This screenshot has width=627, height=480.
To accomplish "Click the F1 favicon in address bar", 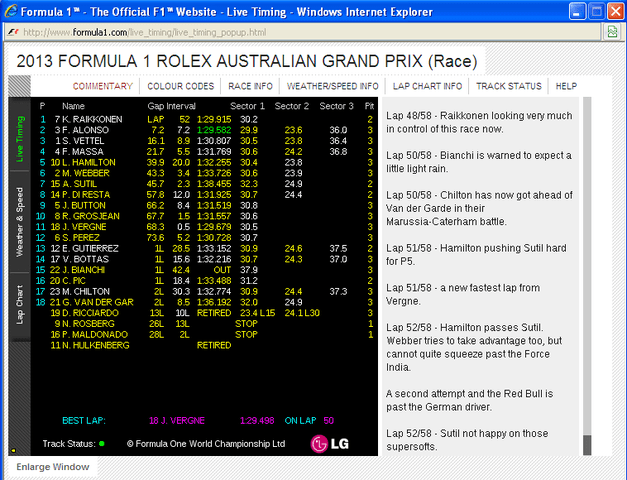I will pos(13,32).
